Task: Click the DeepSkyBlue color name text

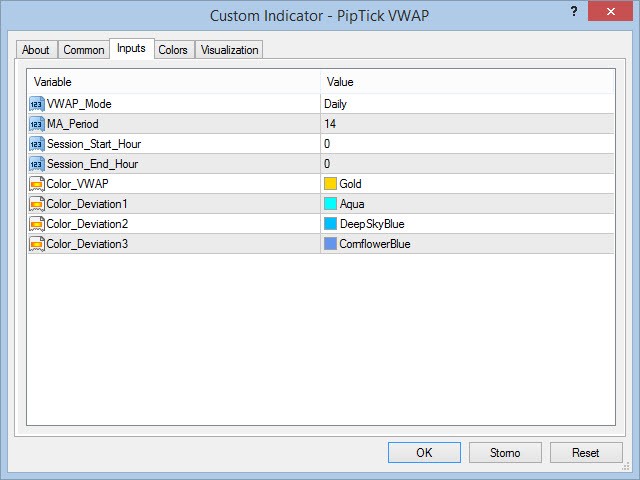Action: click(x=372, y=224)
